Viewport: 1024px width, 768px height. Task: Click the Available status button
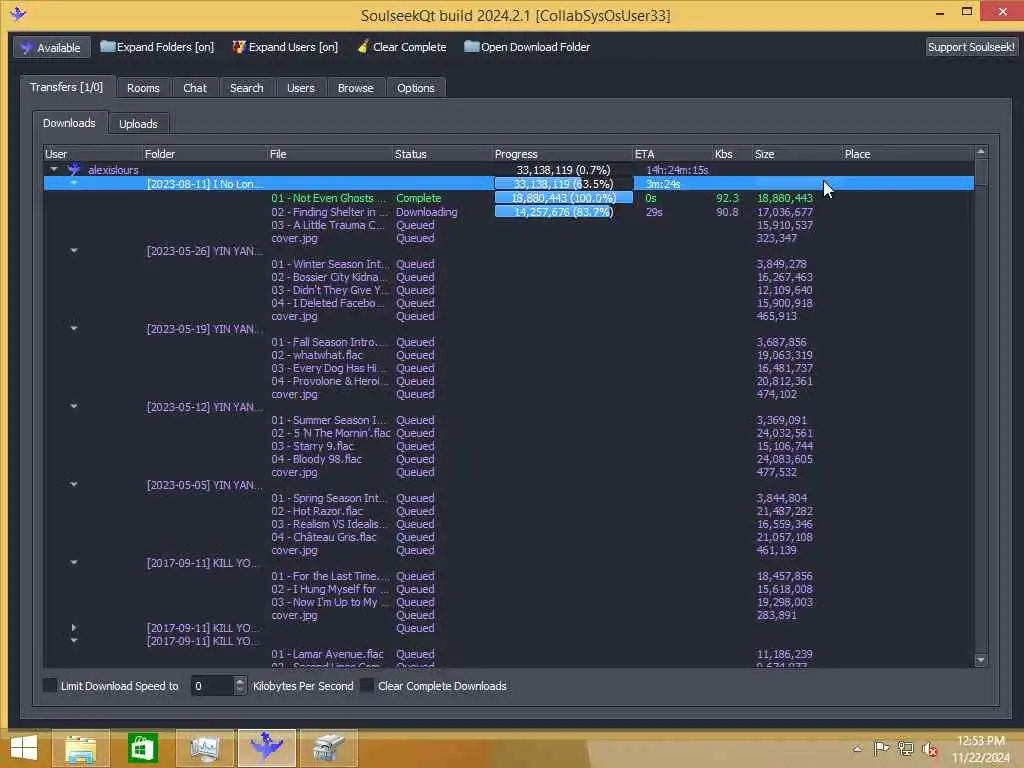pyautogui.click(x=52, y=47)
